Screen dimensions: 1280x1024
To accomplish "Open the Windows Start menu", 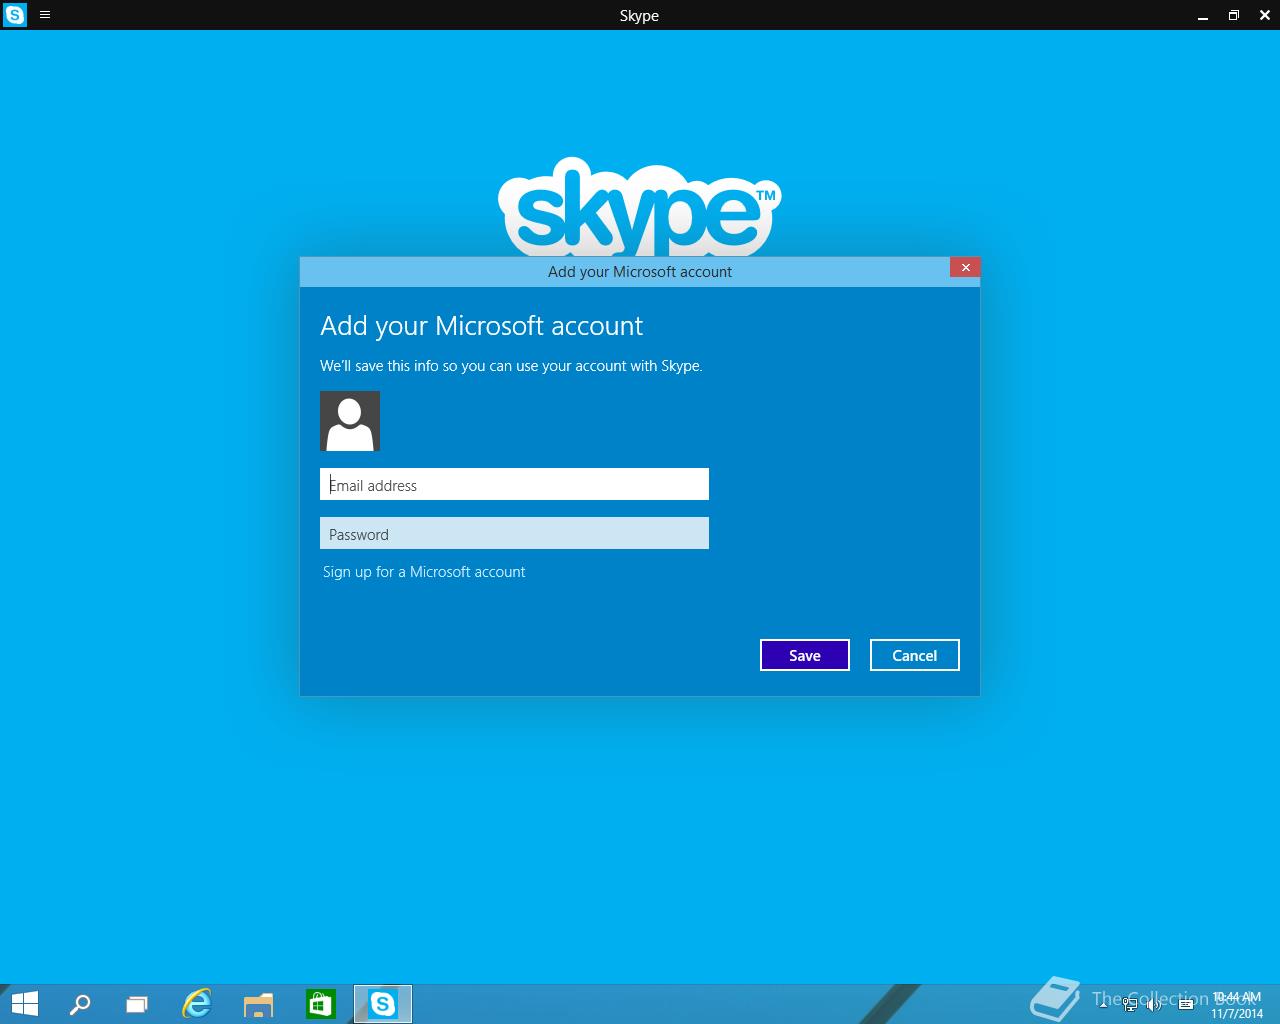I will pyautogui.click(x=25, y=1004).
